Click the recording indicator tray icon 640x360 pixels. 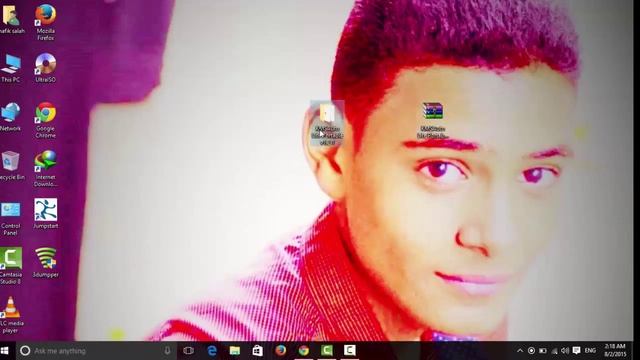click(531, 350)
